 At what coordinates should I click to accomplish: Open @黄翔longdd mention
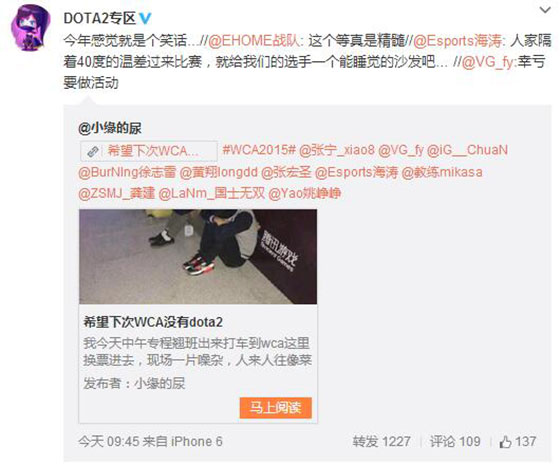coord(219,172)
